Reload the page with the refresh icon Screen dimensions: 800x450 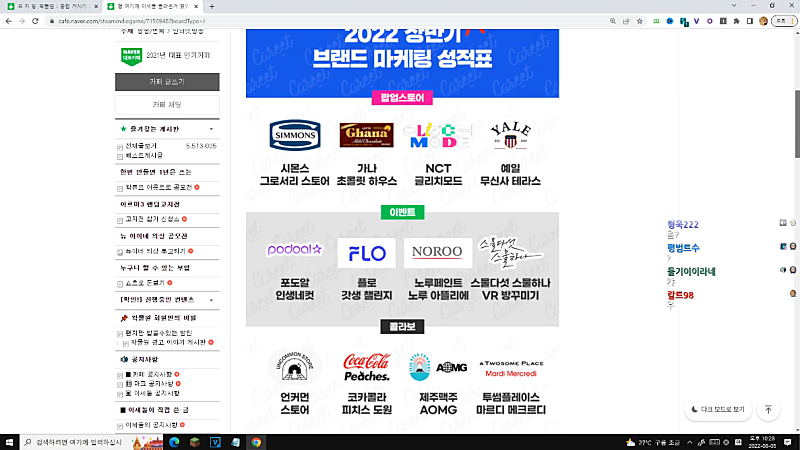pos(35,21)
